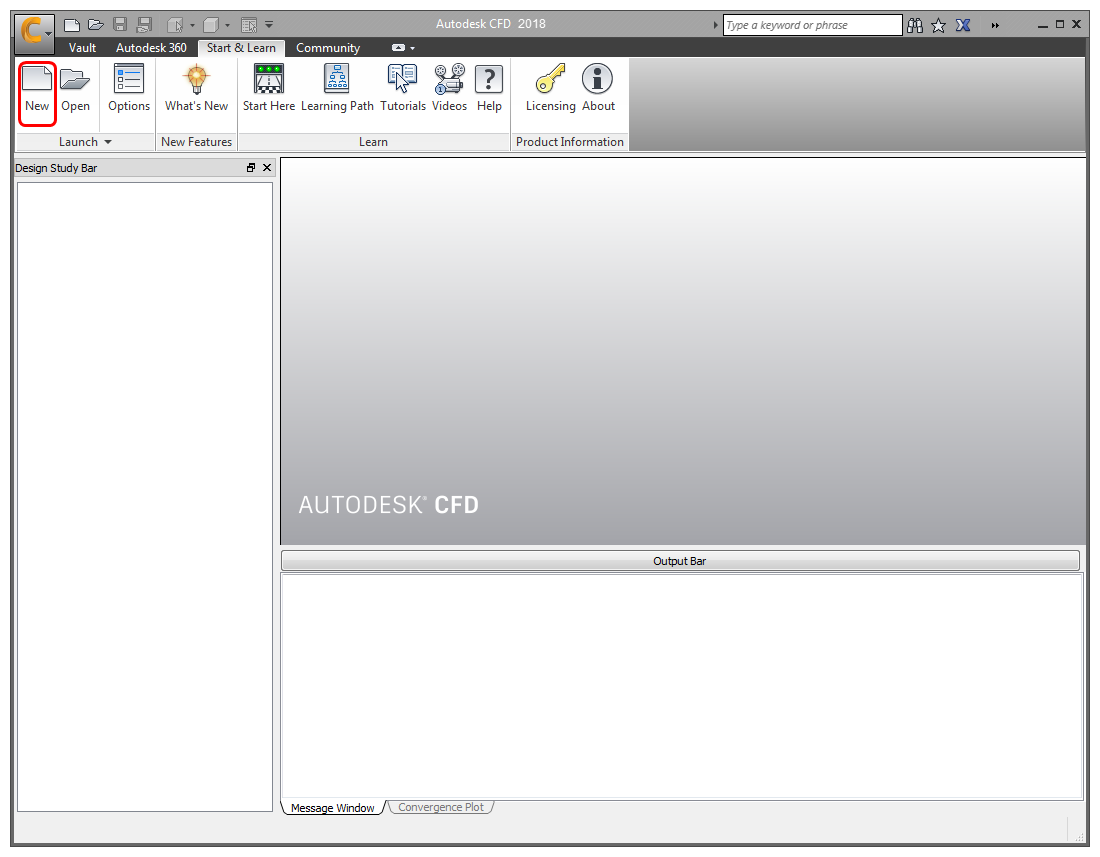Open Customize Quick Access Toolbar dropdown
This screenshot has width=1100, height=857.
coord(269,25)
